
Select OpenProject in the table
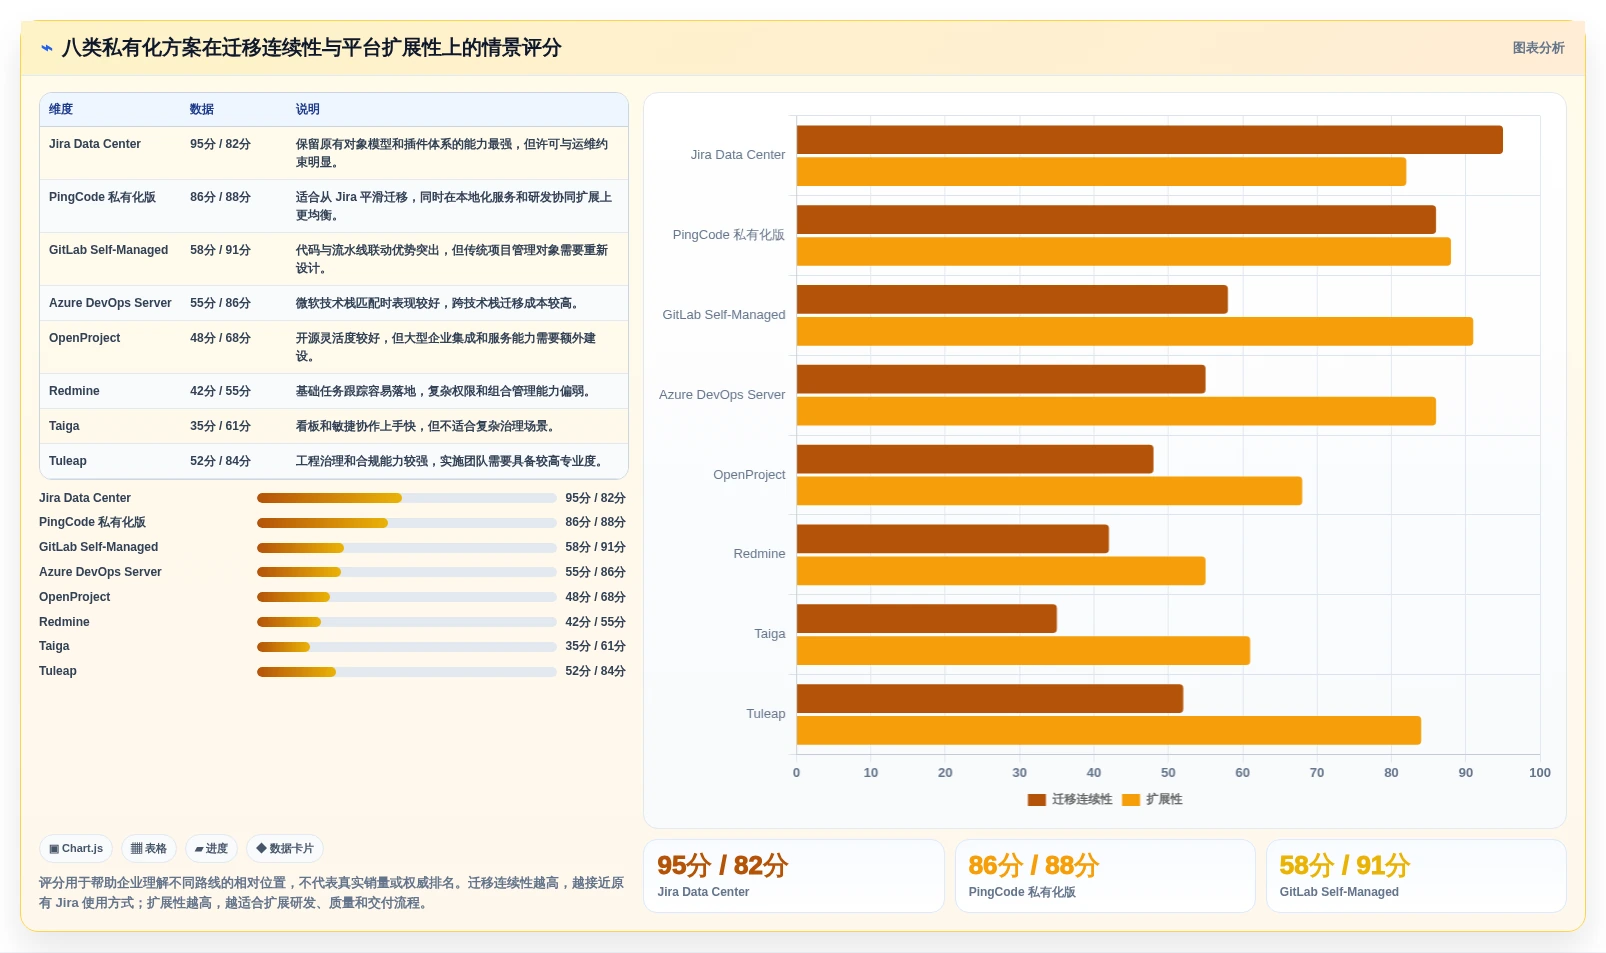tap(84, 338)
